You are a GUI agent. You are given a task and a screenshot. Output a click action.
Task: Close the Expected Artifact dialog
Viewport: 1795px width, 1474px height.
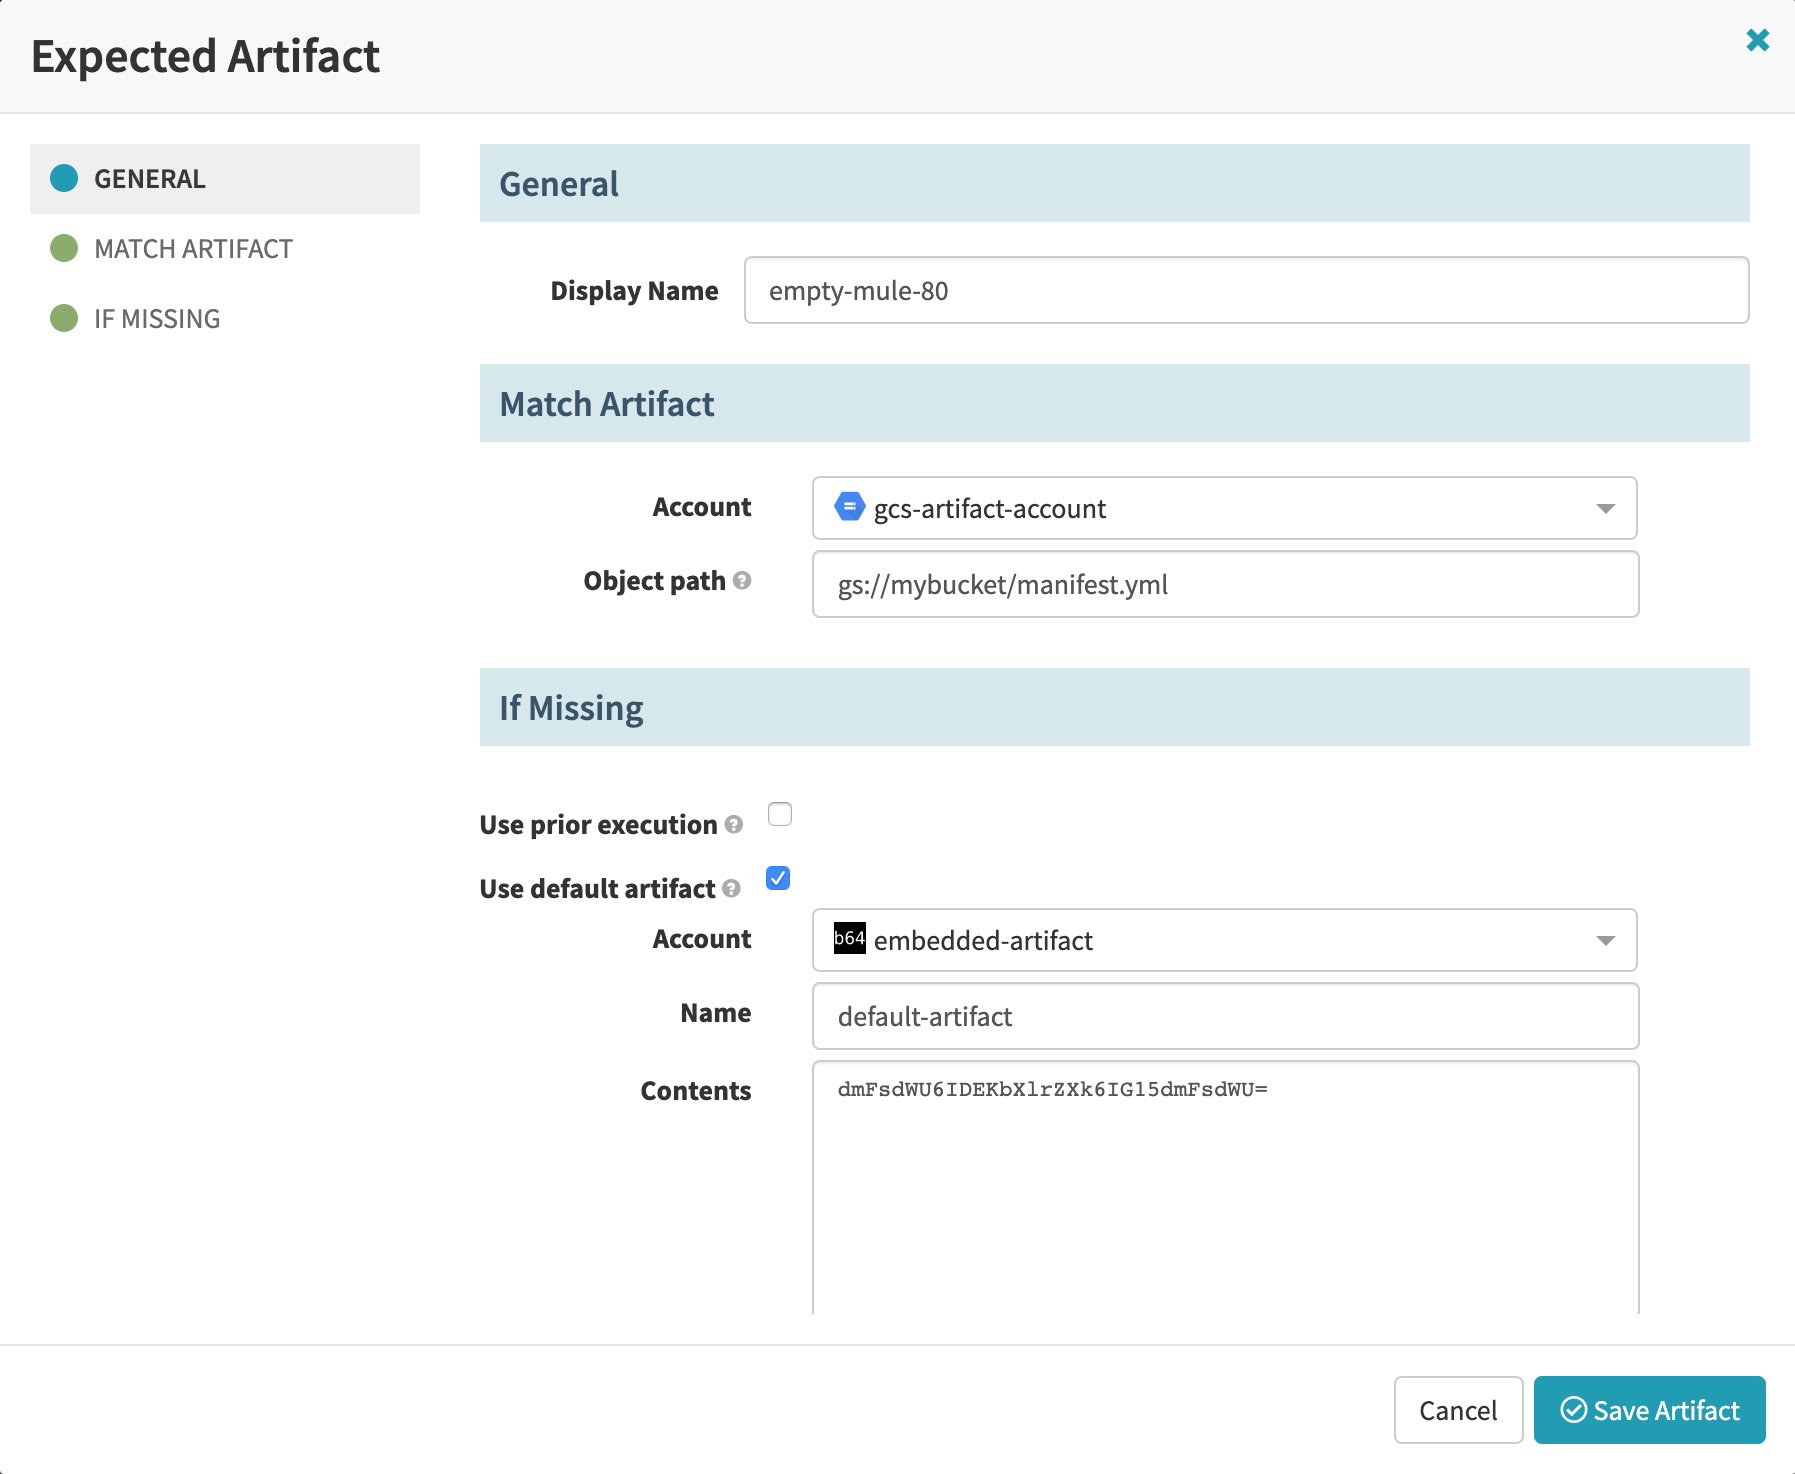[1758, 41]
